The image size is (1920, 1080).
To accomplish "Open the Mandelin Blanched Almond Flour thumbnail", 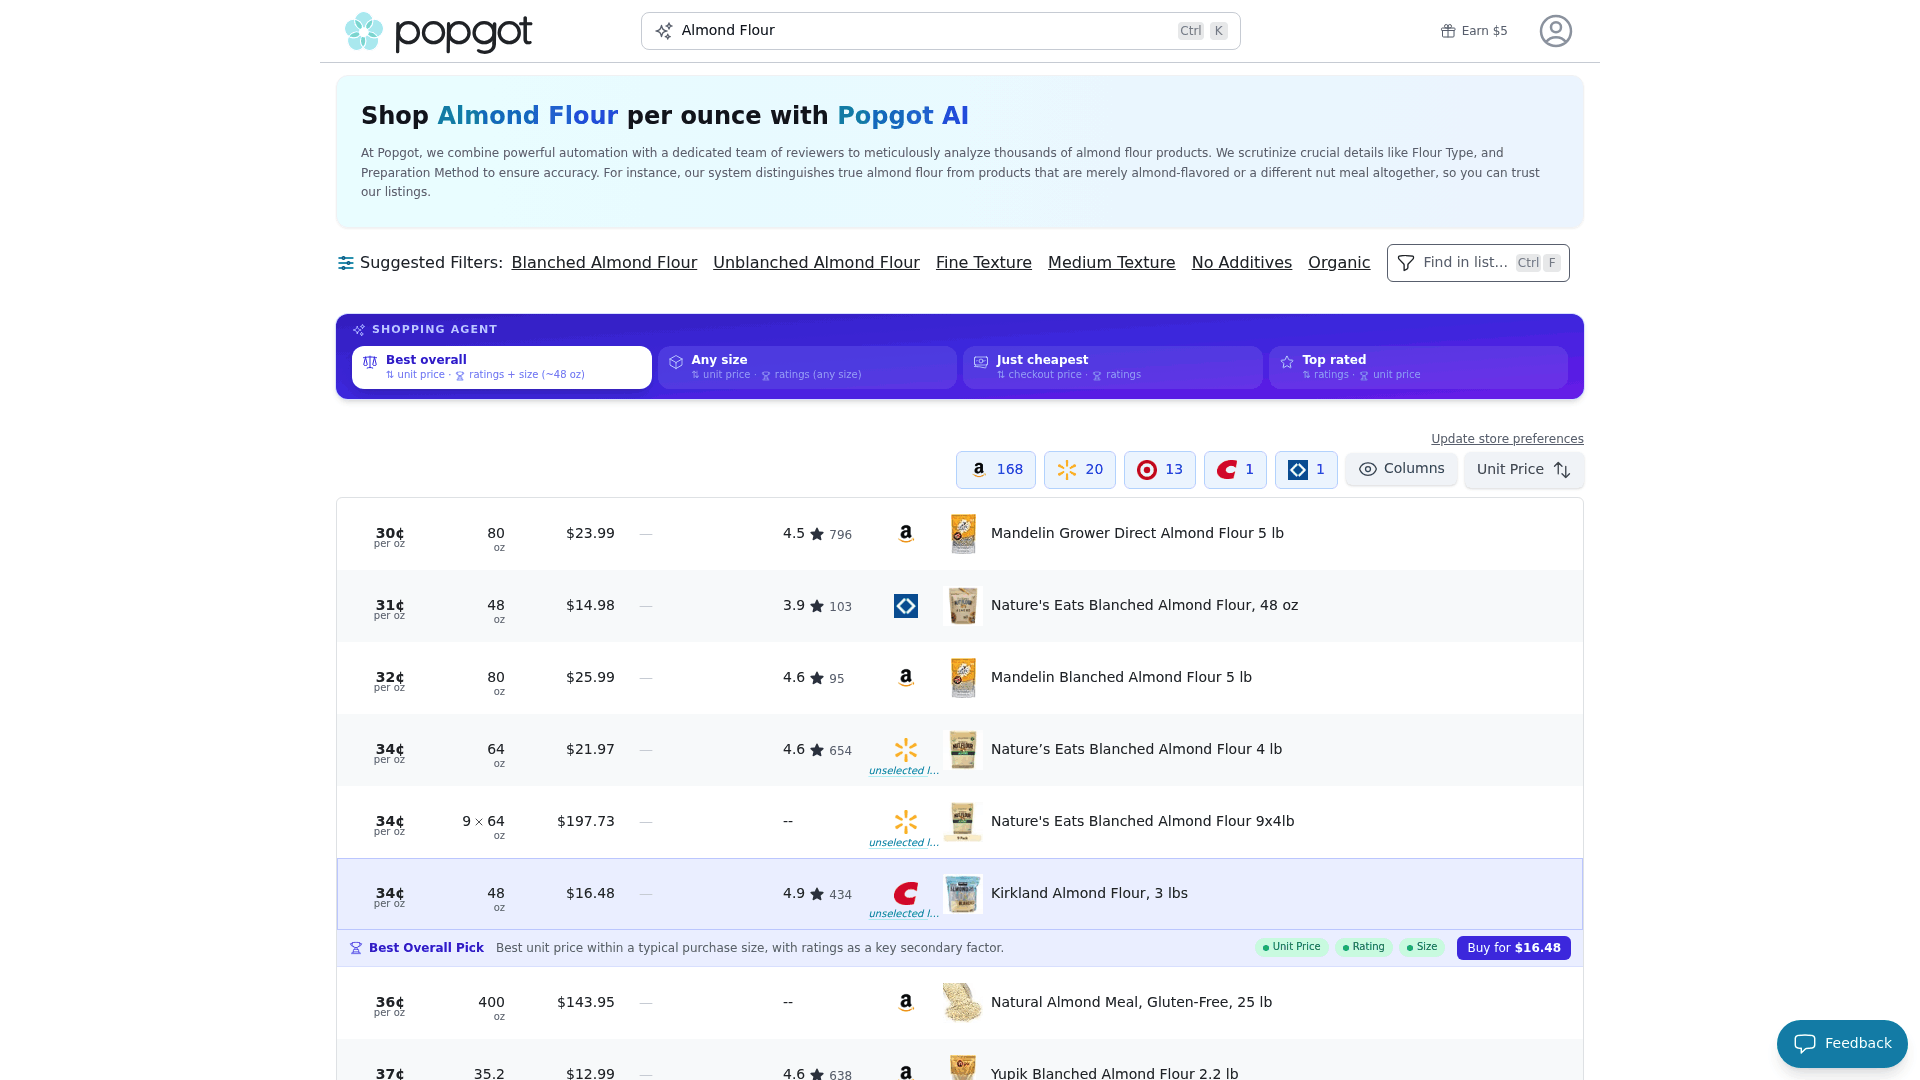I will coord(963,678).
